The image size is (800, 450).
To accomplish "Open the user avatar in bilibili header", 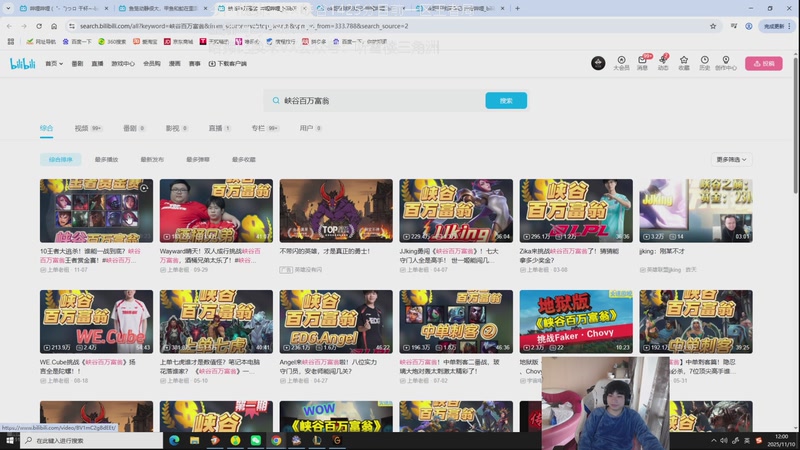I will 598,63.
